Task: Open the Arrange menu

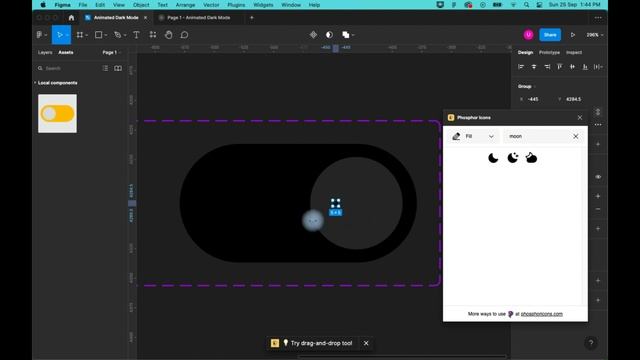Action: (x=185, y=5)
